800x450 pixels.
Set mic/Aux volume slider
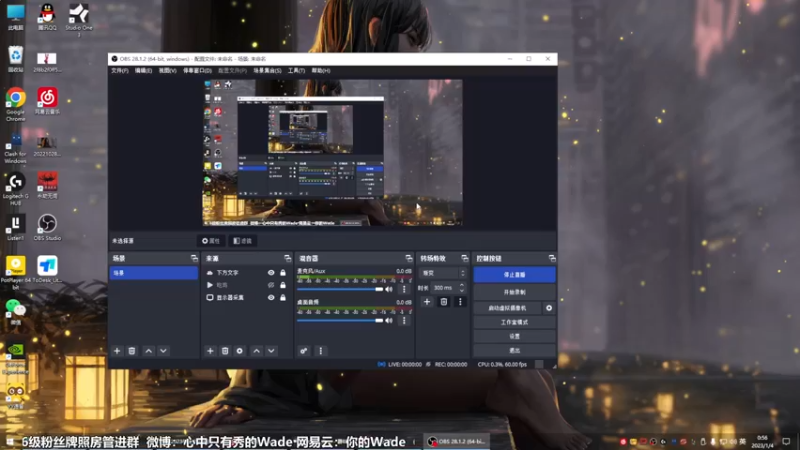(x=340, y=289)
